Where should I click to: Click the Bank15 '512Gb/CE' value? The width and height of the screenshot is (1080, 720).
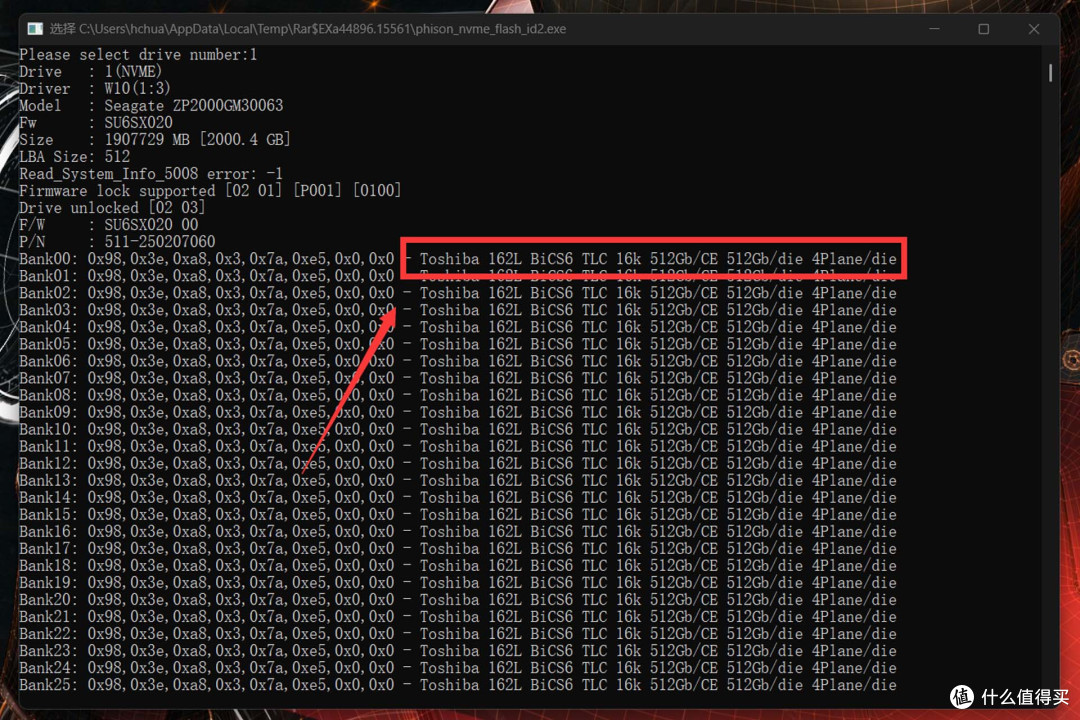pos(683,515)
